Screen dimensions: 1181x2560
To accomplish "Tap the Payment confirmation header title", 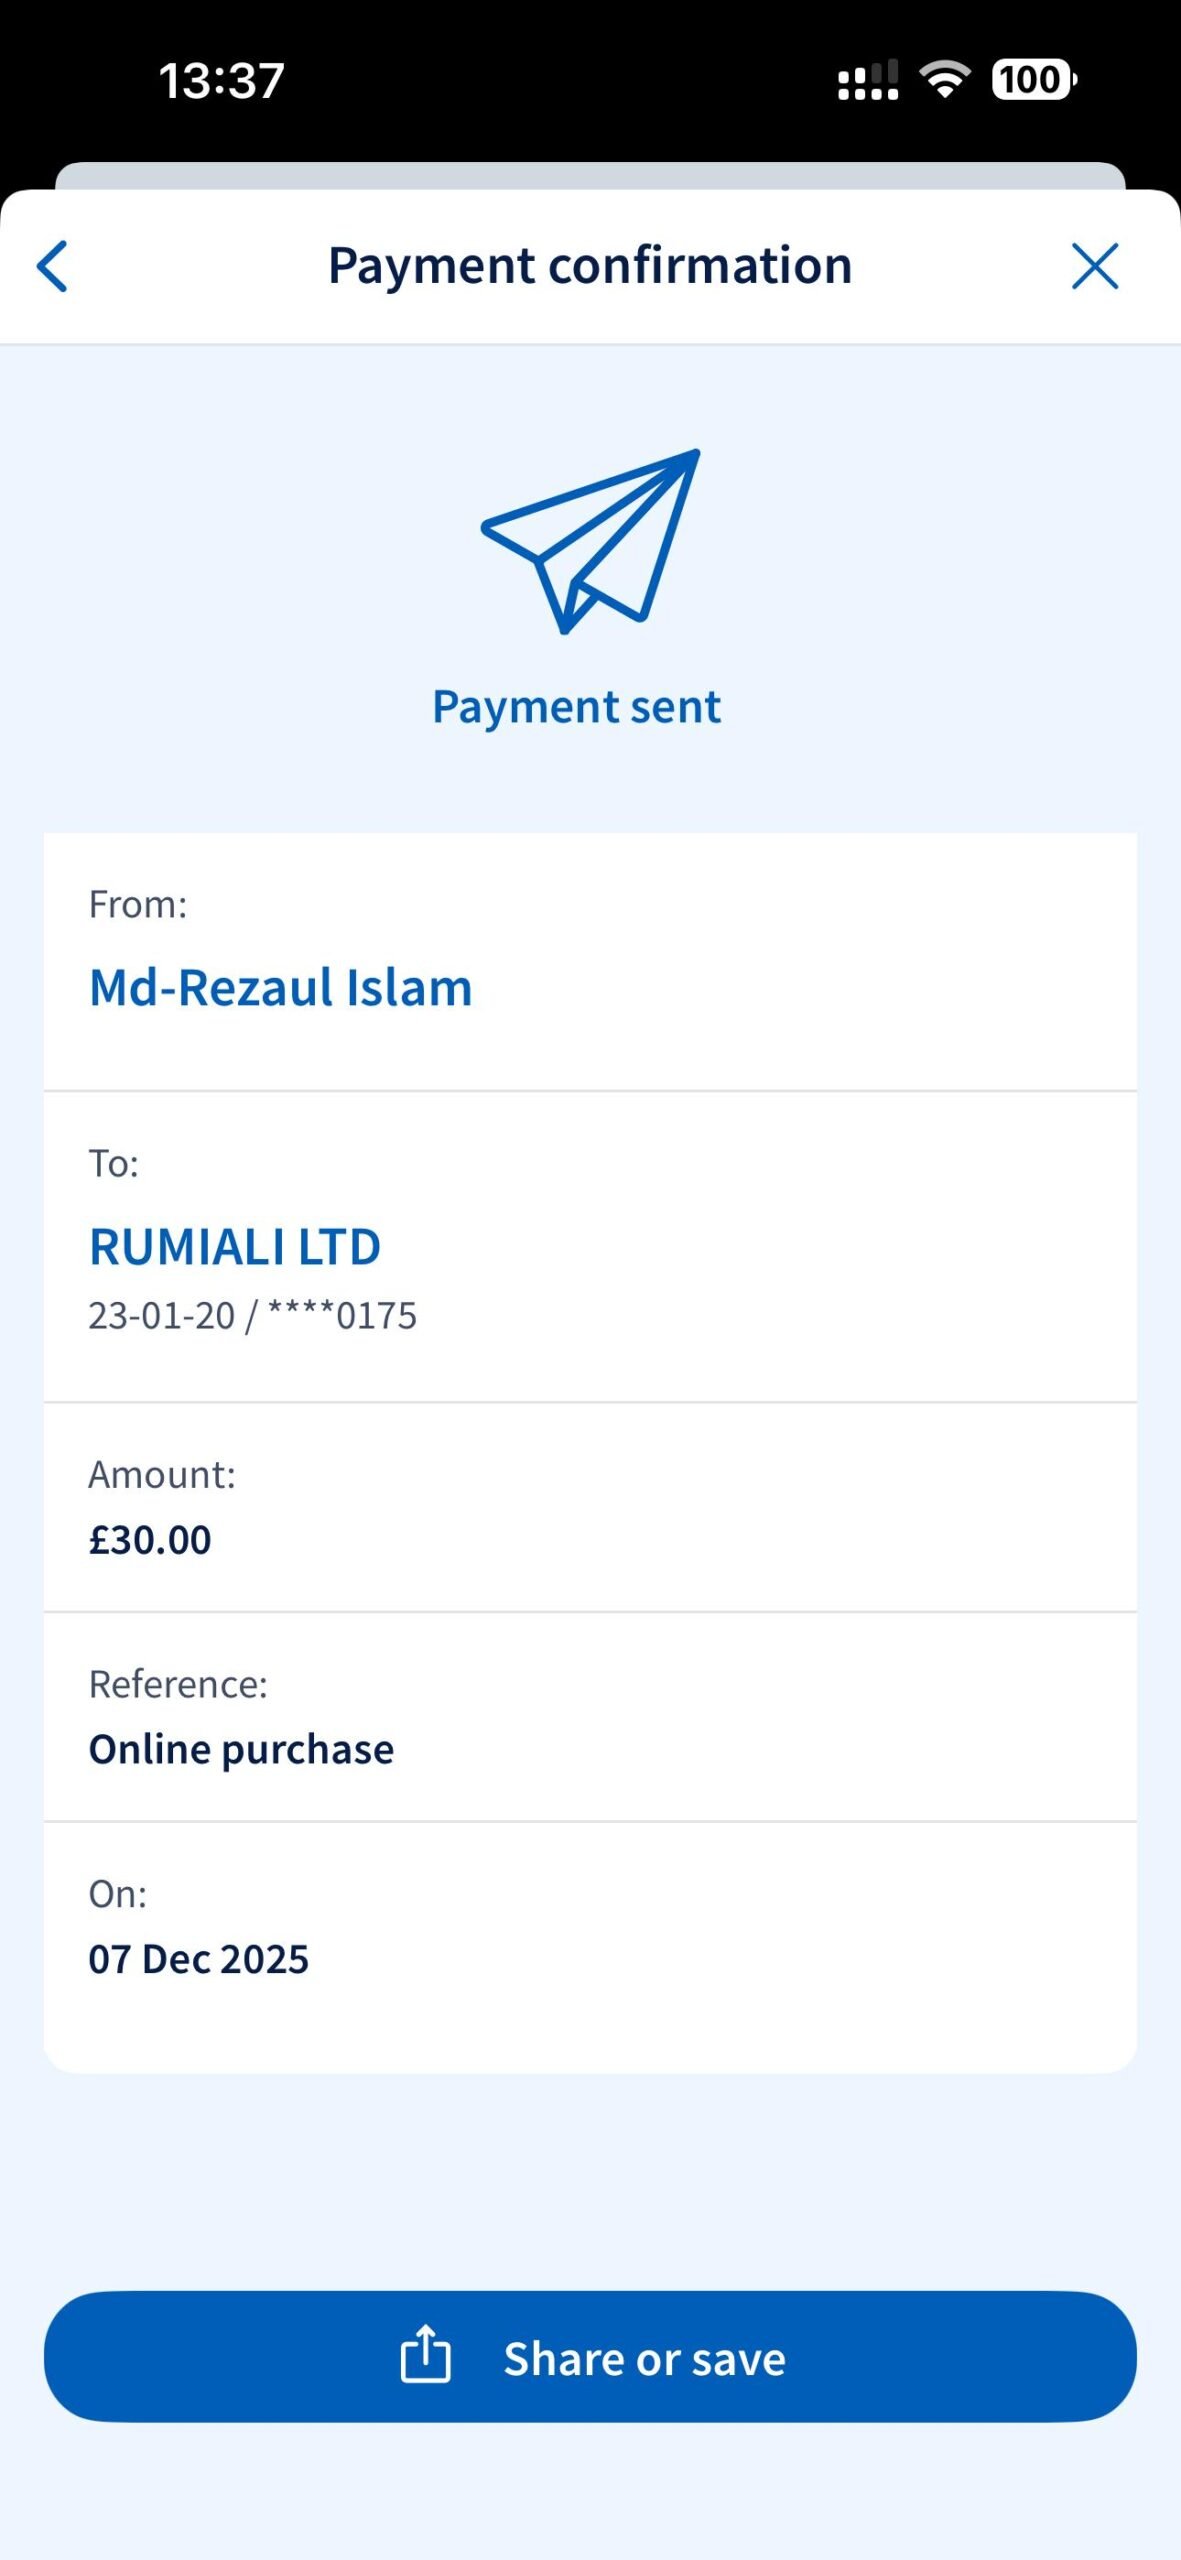I will [590, 266].
